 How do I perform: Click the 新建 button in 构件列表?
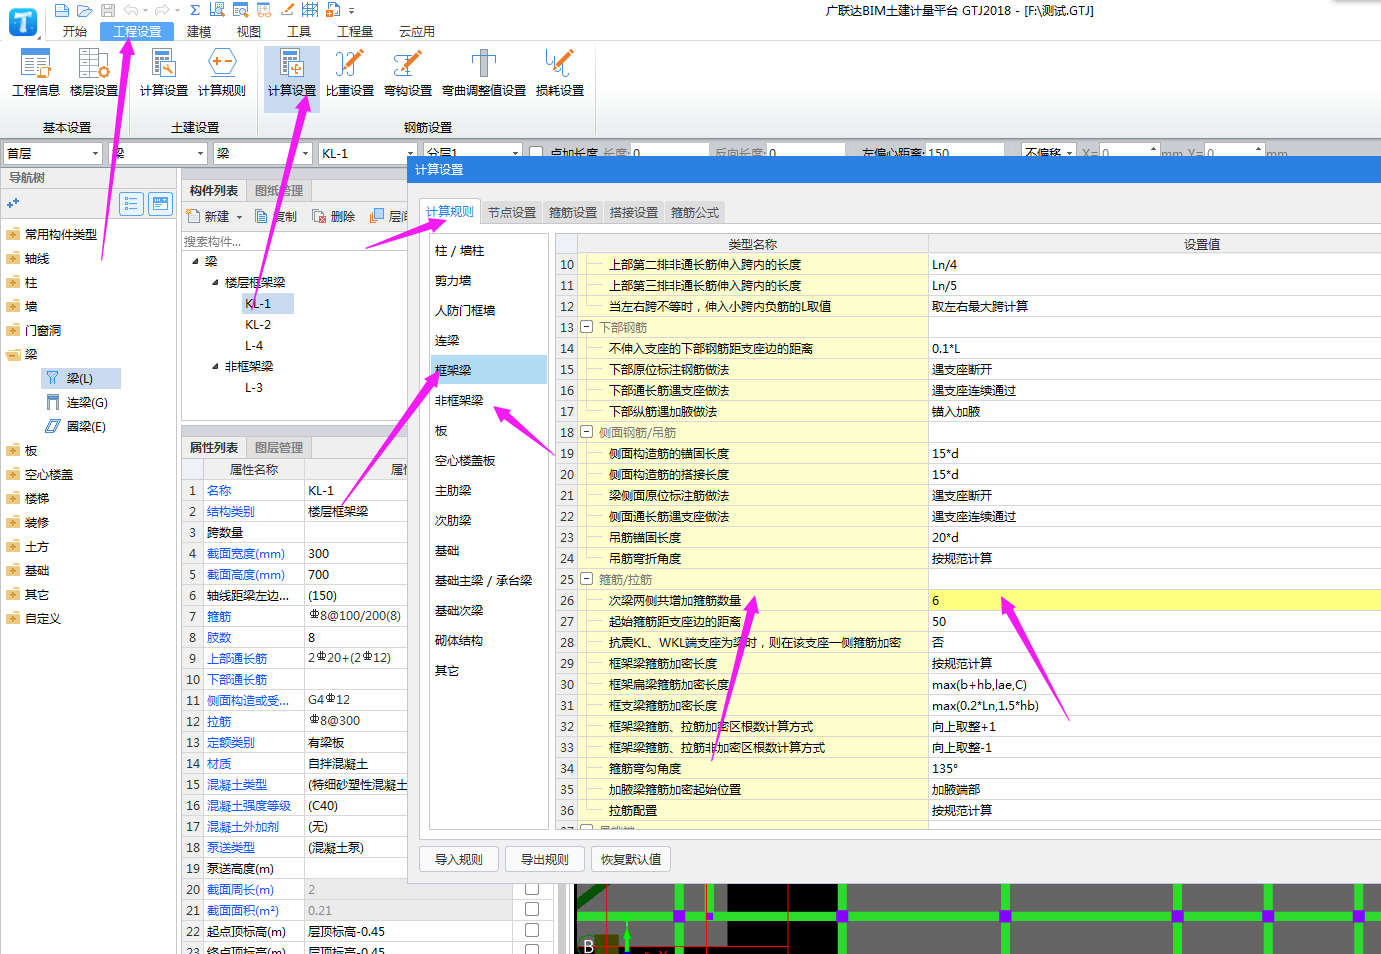pos(209,216)
